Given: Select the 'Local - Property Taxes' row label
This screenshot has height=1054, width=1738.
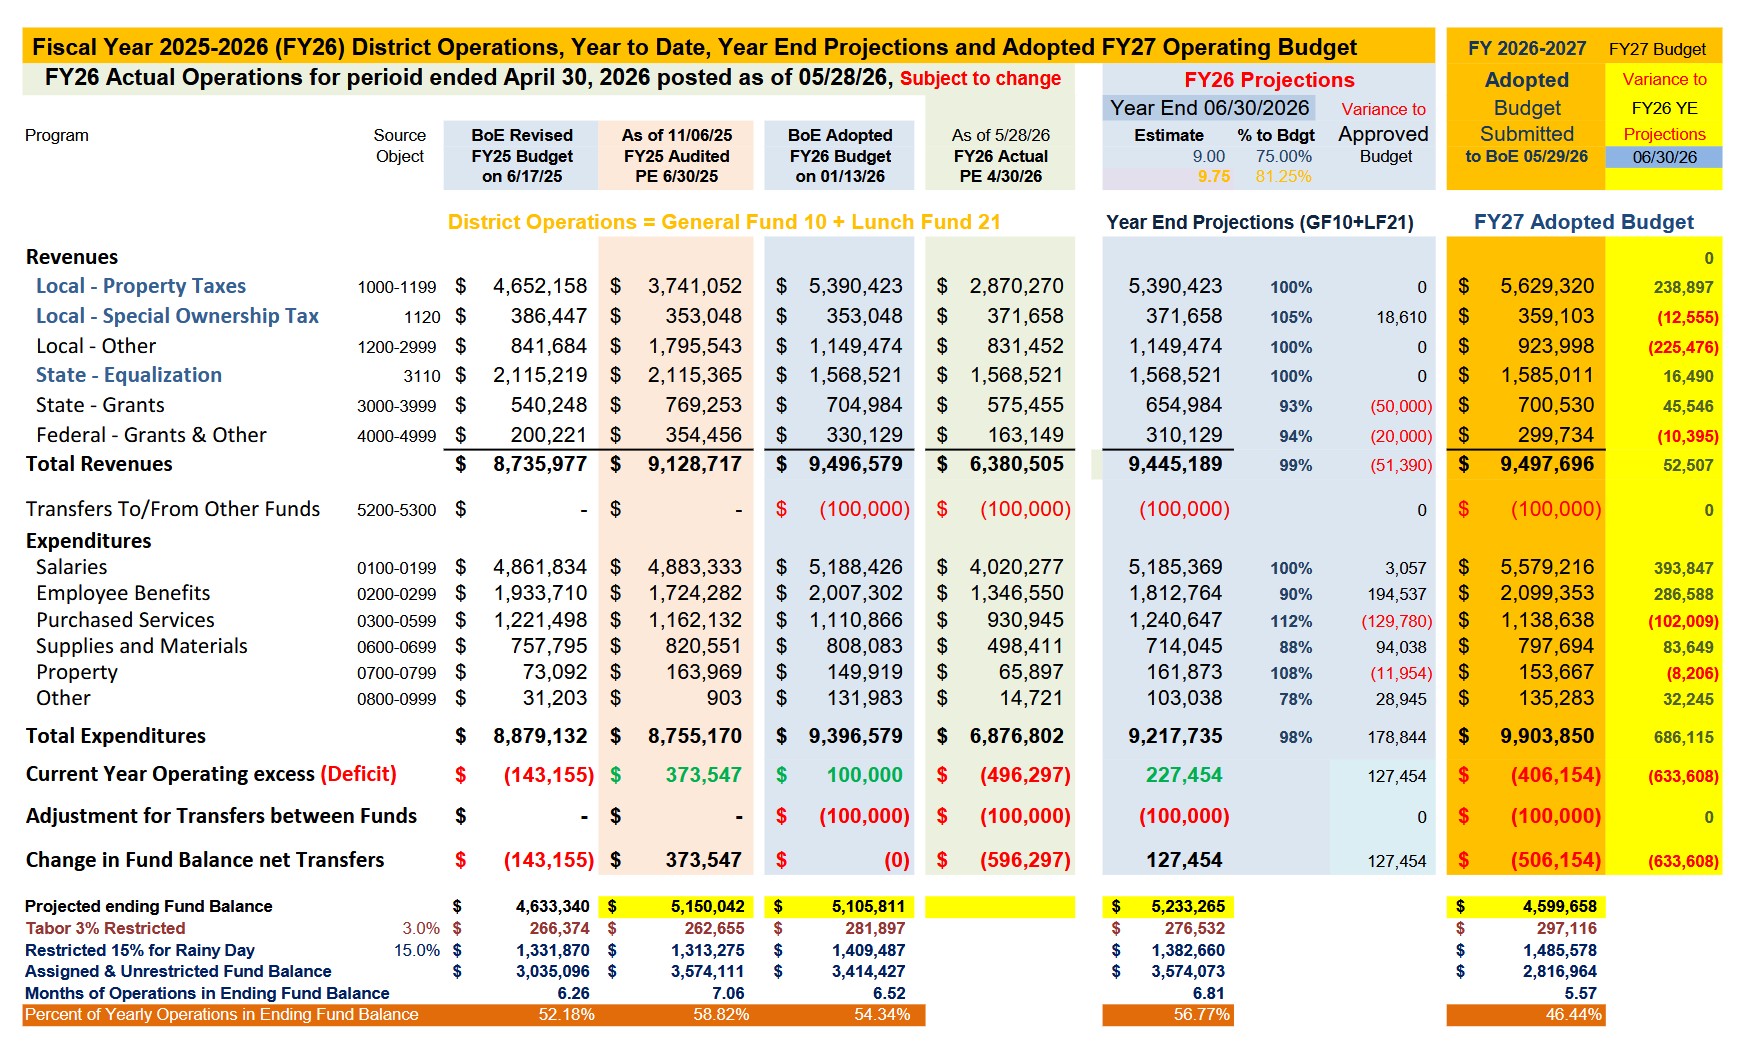Looking at the screenshot, I should point(141,286).
